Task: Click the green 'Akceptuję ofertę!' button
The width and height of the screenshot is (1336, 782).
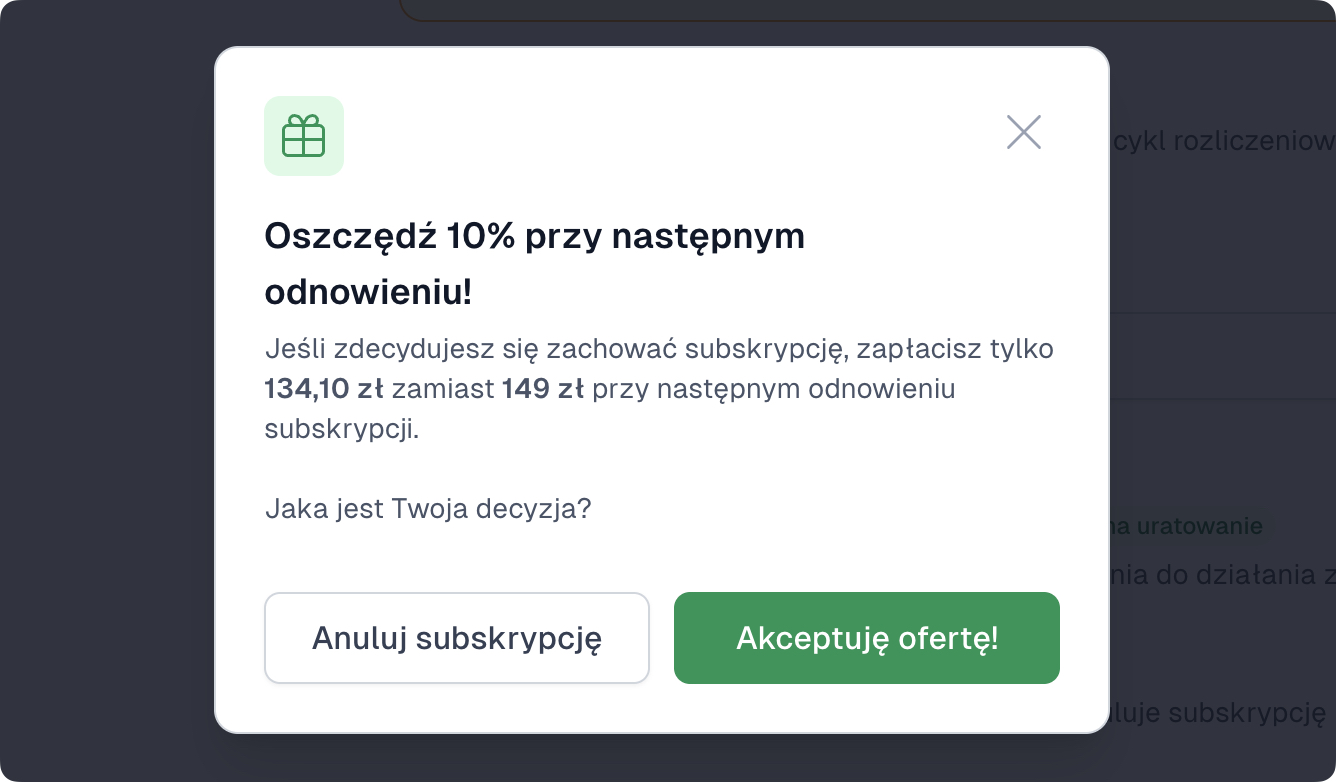Action: (x=866, y=637)
